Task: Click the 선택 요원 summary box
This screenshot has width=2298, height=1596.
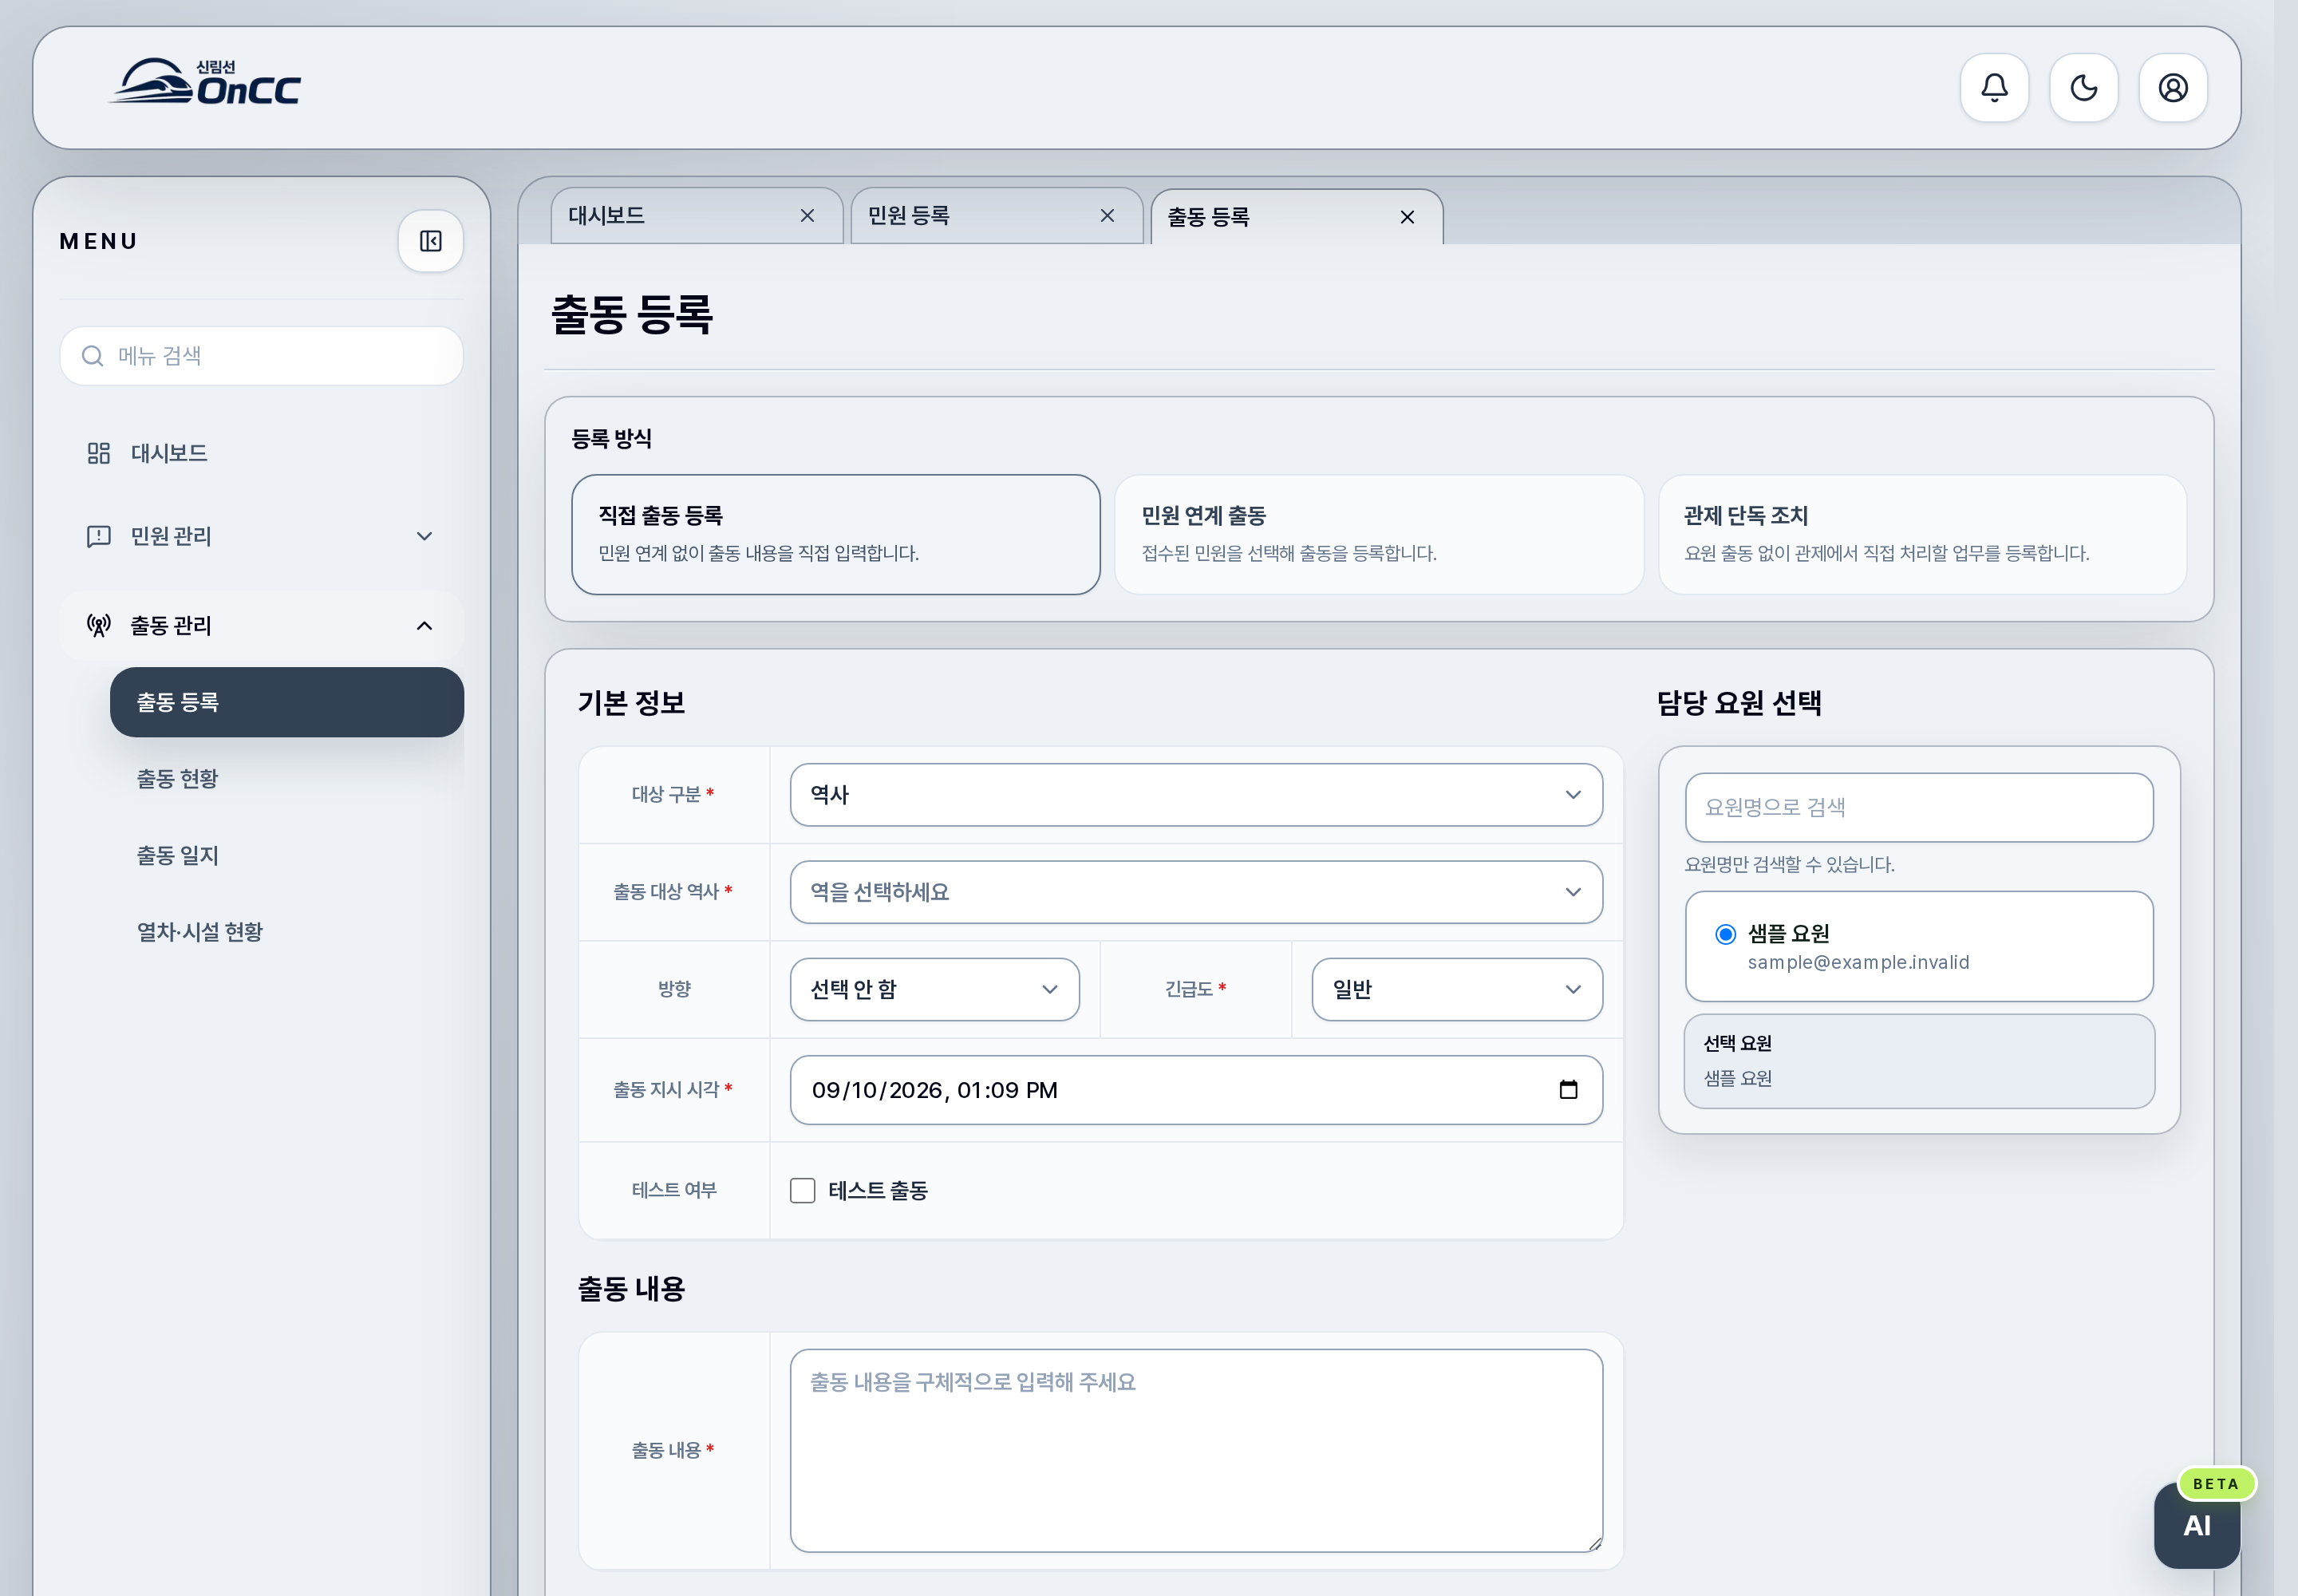Action: 1919,1061
